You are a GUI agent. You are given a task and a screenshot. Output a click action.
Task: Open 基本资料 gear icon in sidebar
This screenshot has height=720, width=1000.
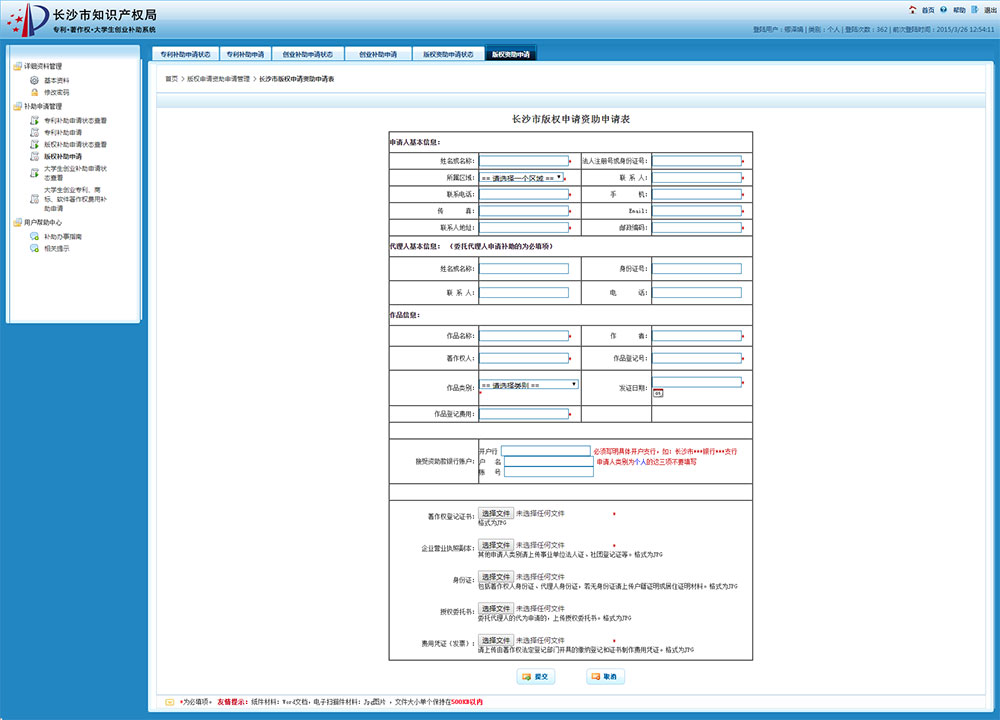pos(34,80)
